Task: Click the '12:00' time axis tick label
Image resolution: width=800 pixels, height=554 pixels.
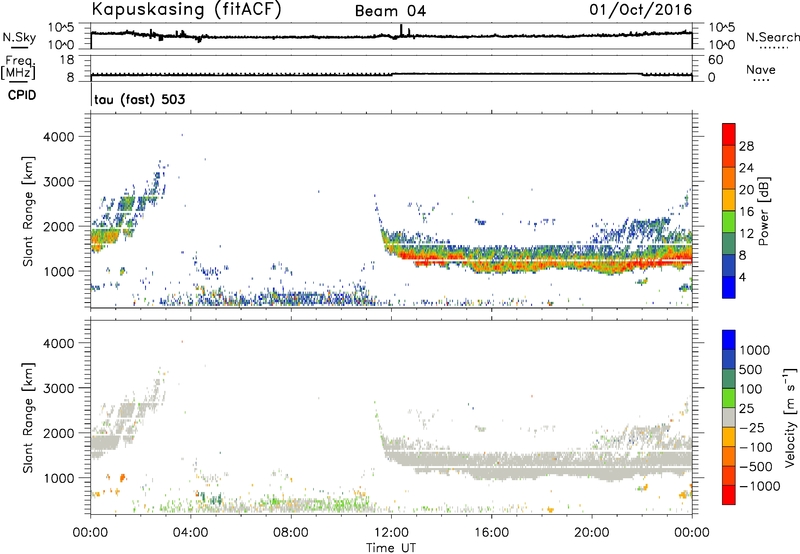Action: pyautogui.click(x=391, y=533)
